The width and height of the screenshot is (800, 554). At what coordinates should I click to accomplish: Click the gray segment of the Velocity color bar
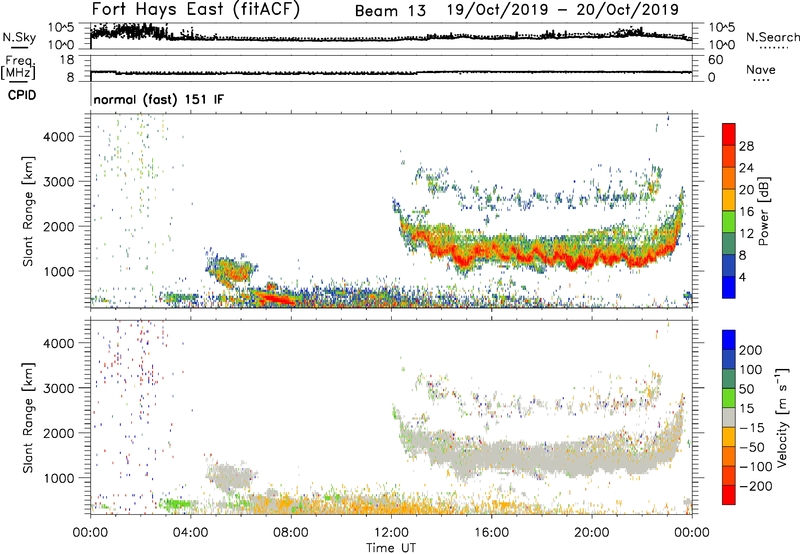point(729,417)
